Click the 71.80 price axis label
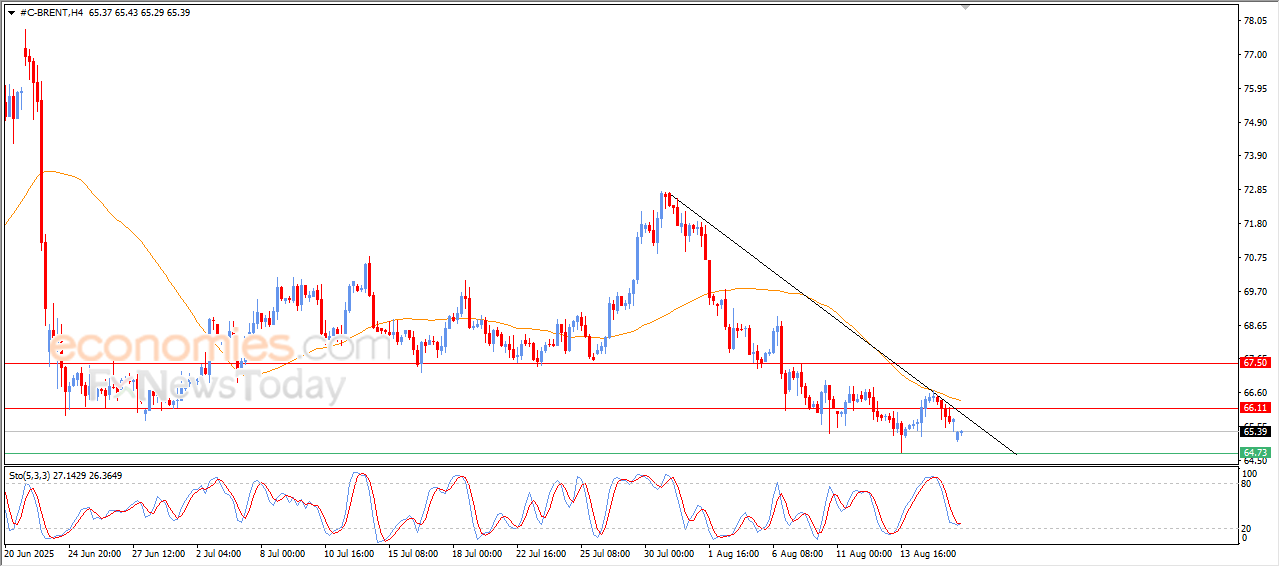 tap(1254, 223)
